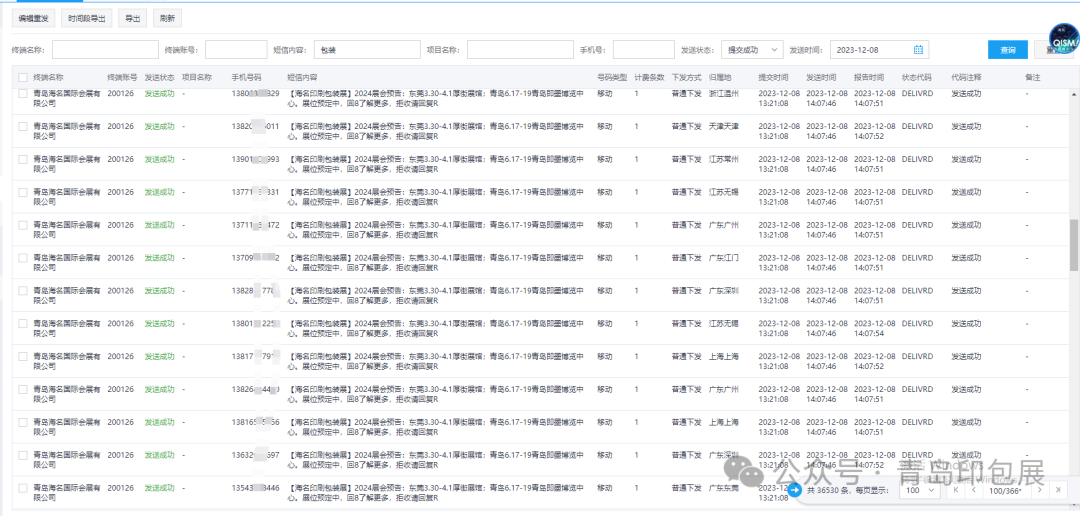Click the blue arrow circle icon in pagination bar
Image resolution: width=1080 pixels, height=516 pixels.
(794, 491)
